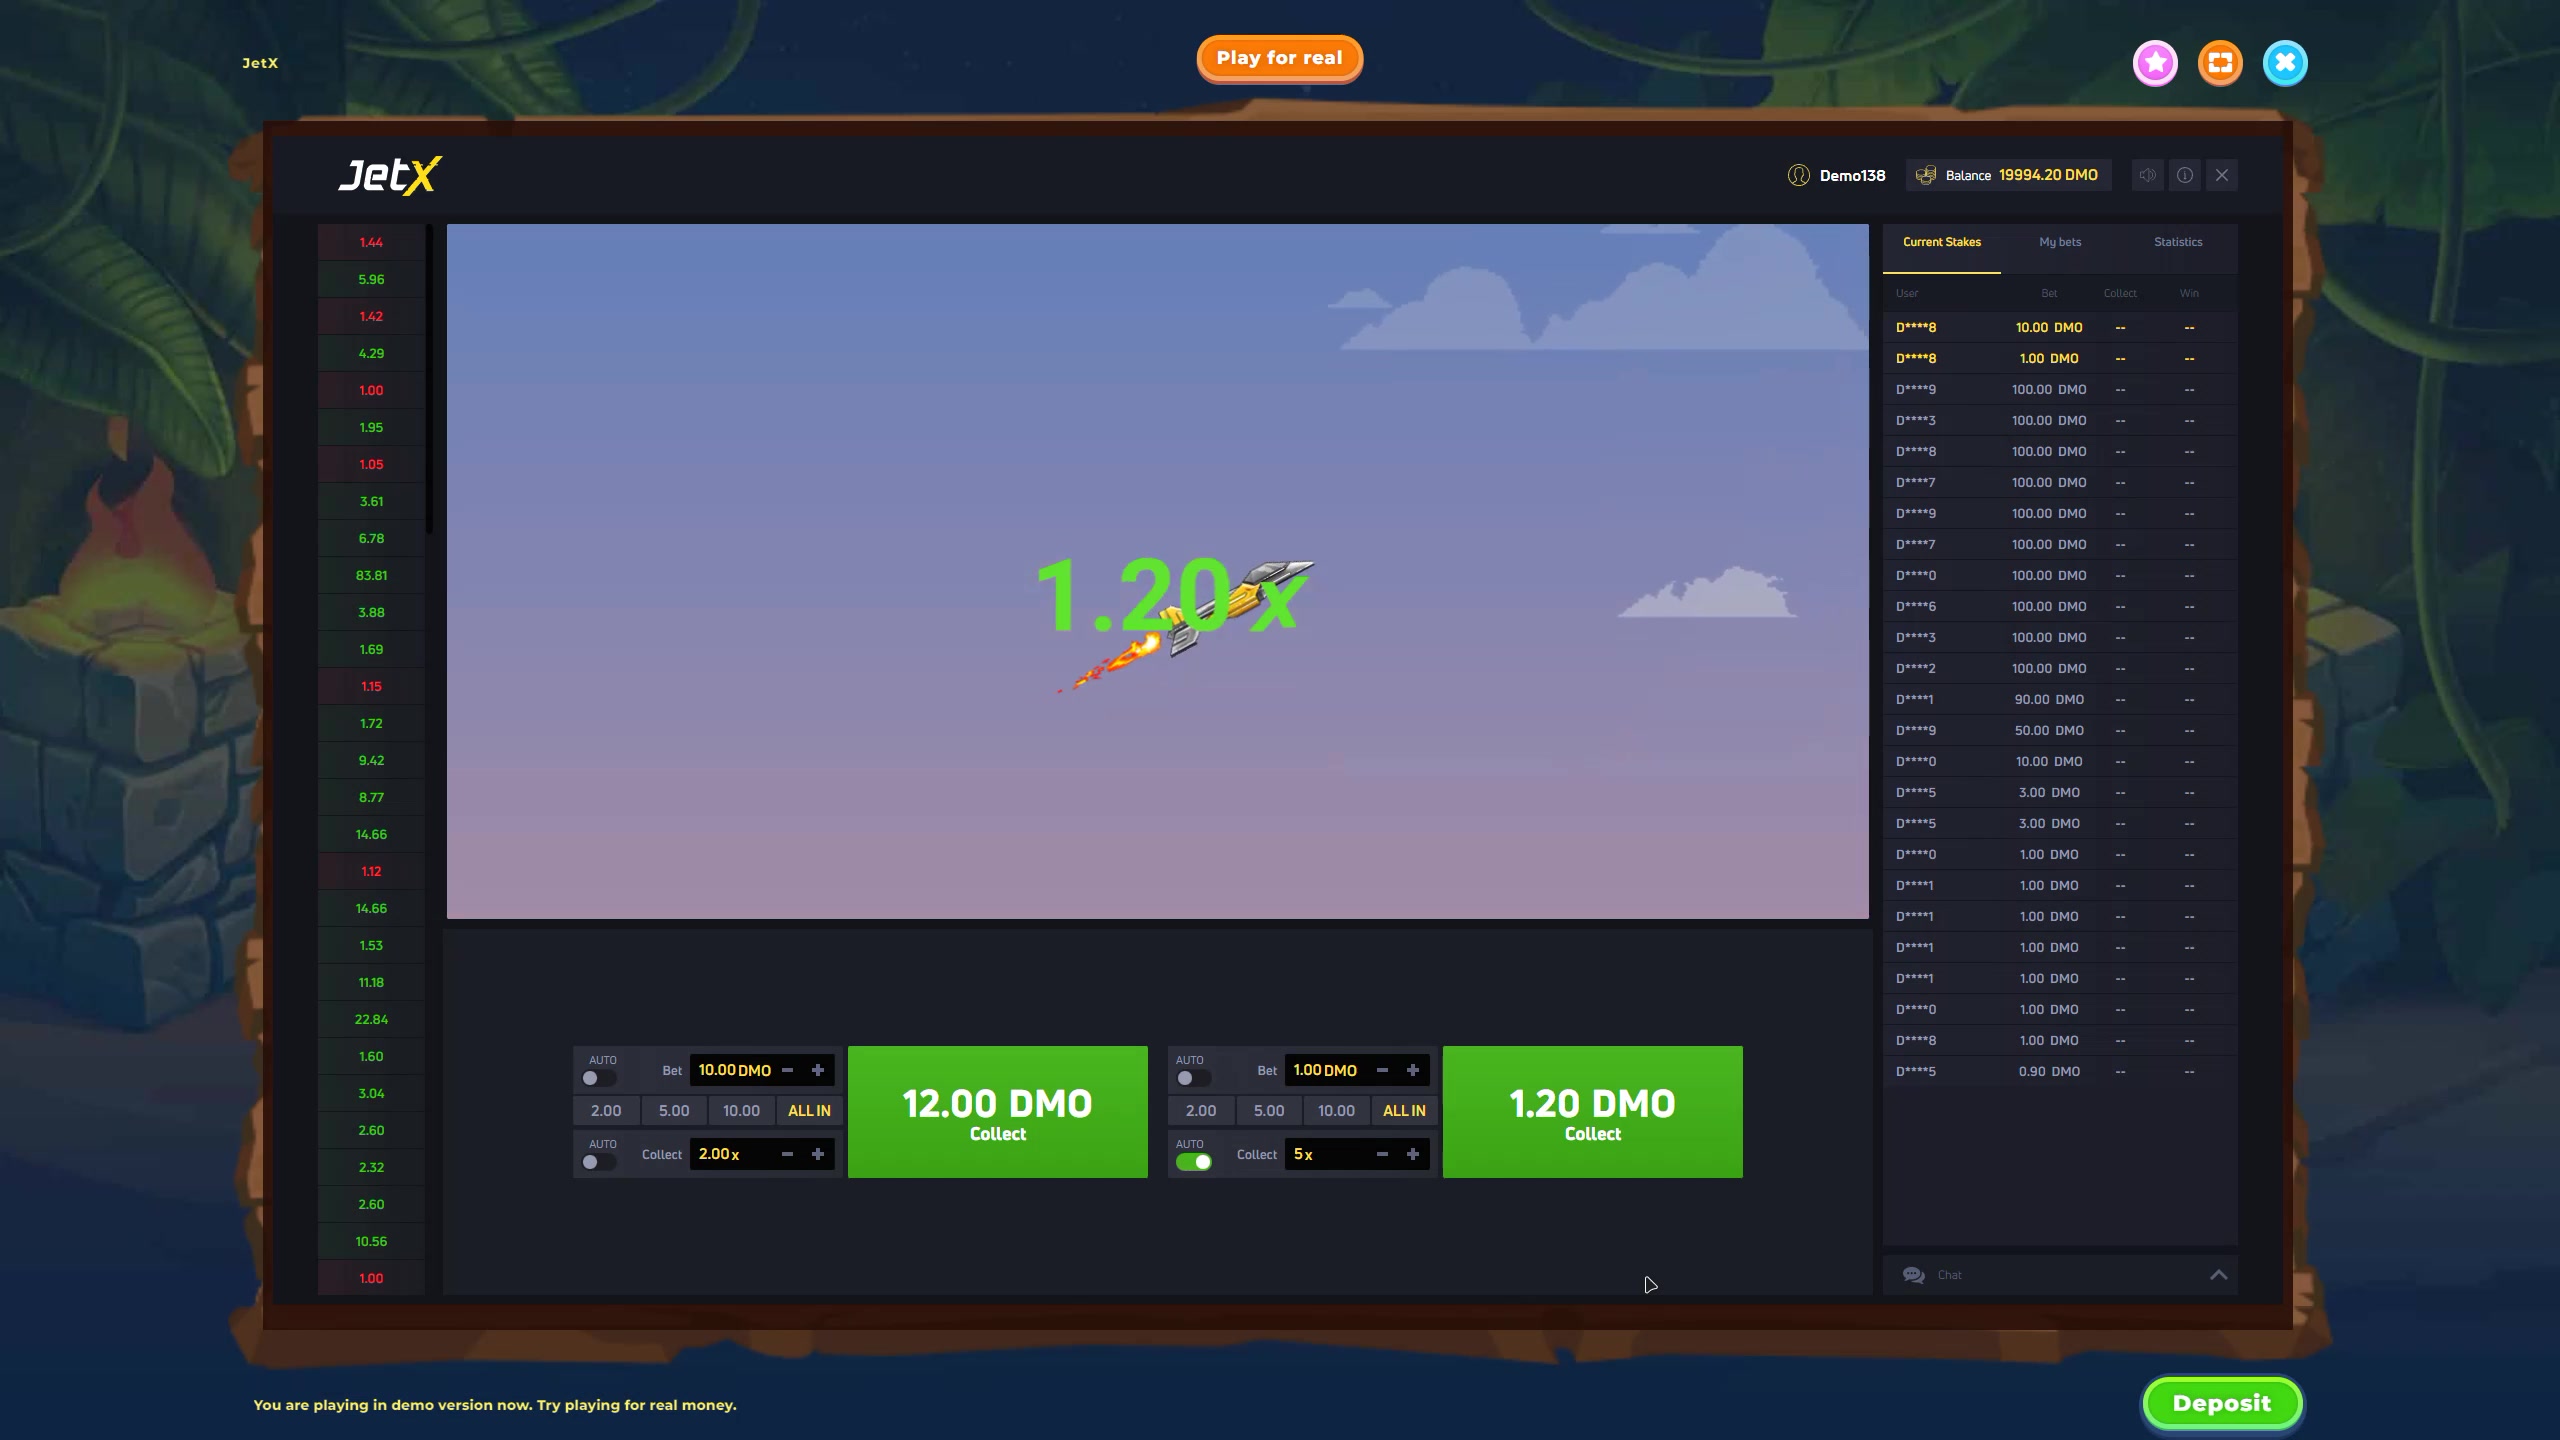
Task: Open the game info icon
Action: pos(2185,175)
